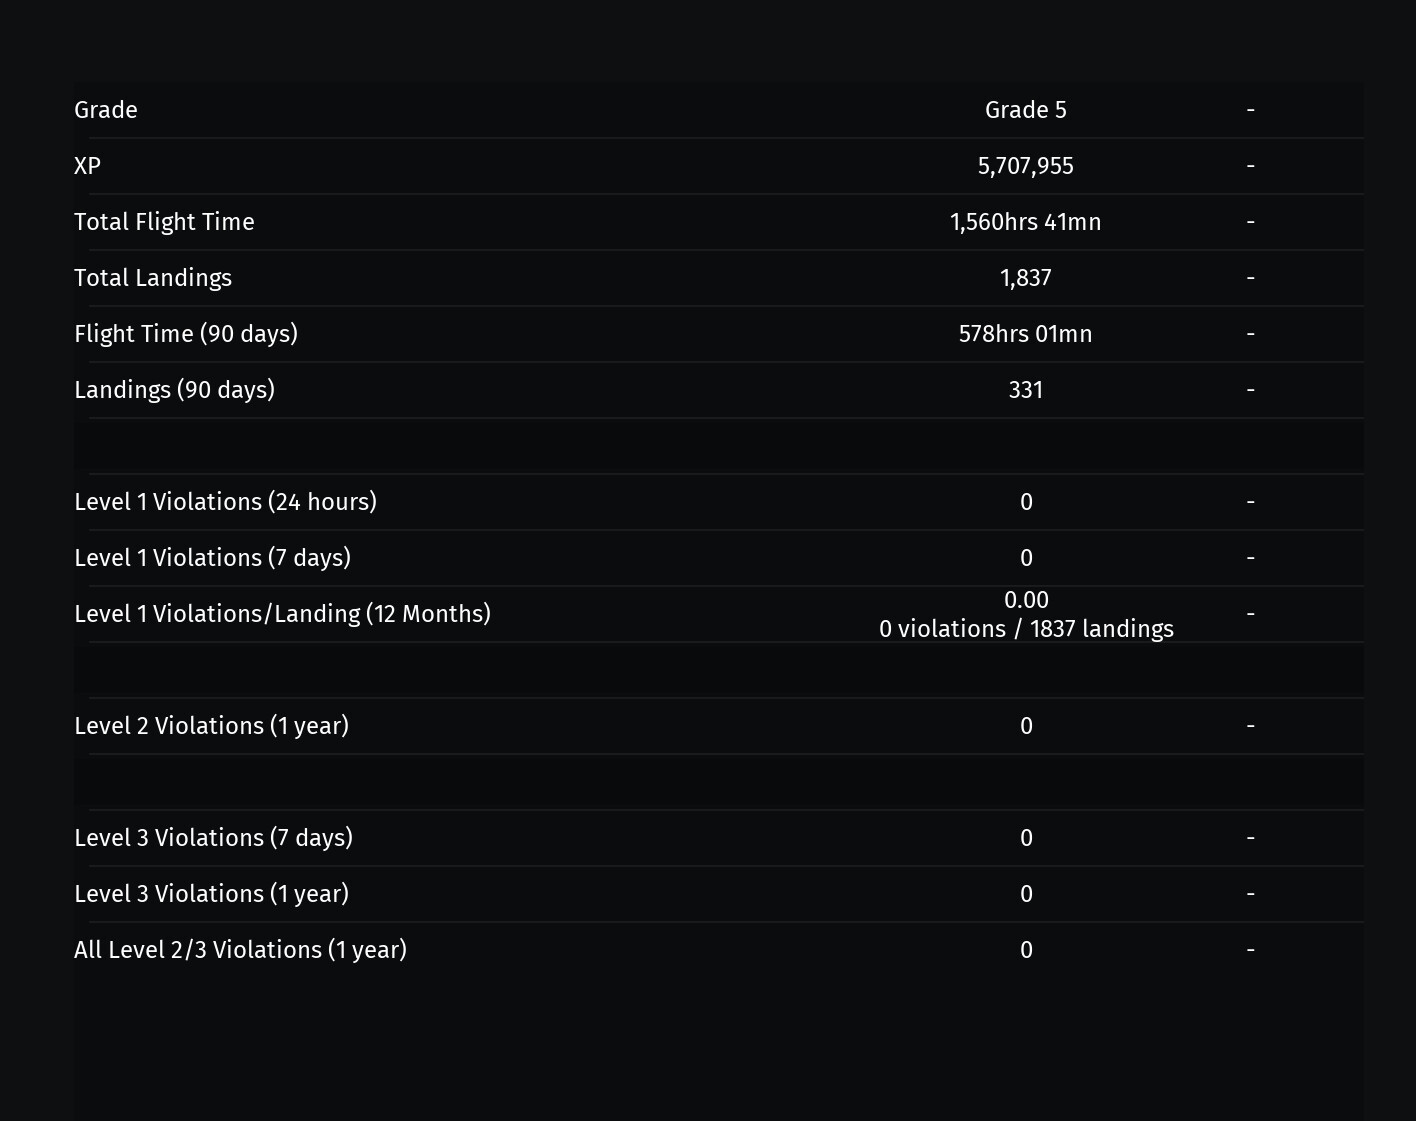Screen dimensions: 1416x1121
Task: Select the Total Landings label
Action: pyautogui.click(x=153, y=278)
